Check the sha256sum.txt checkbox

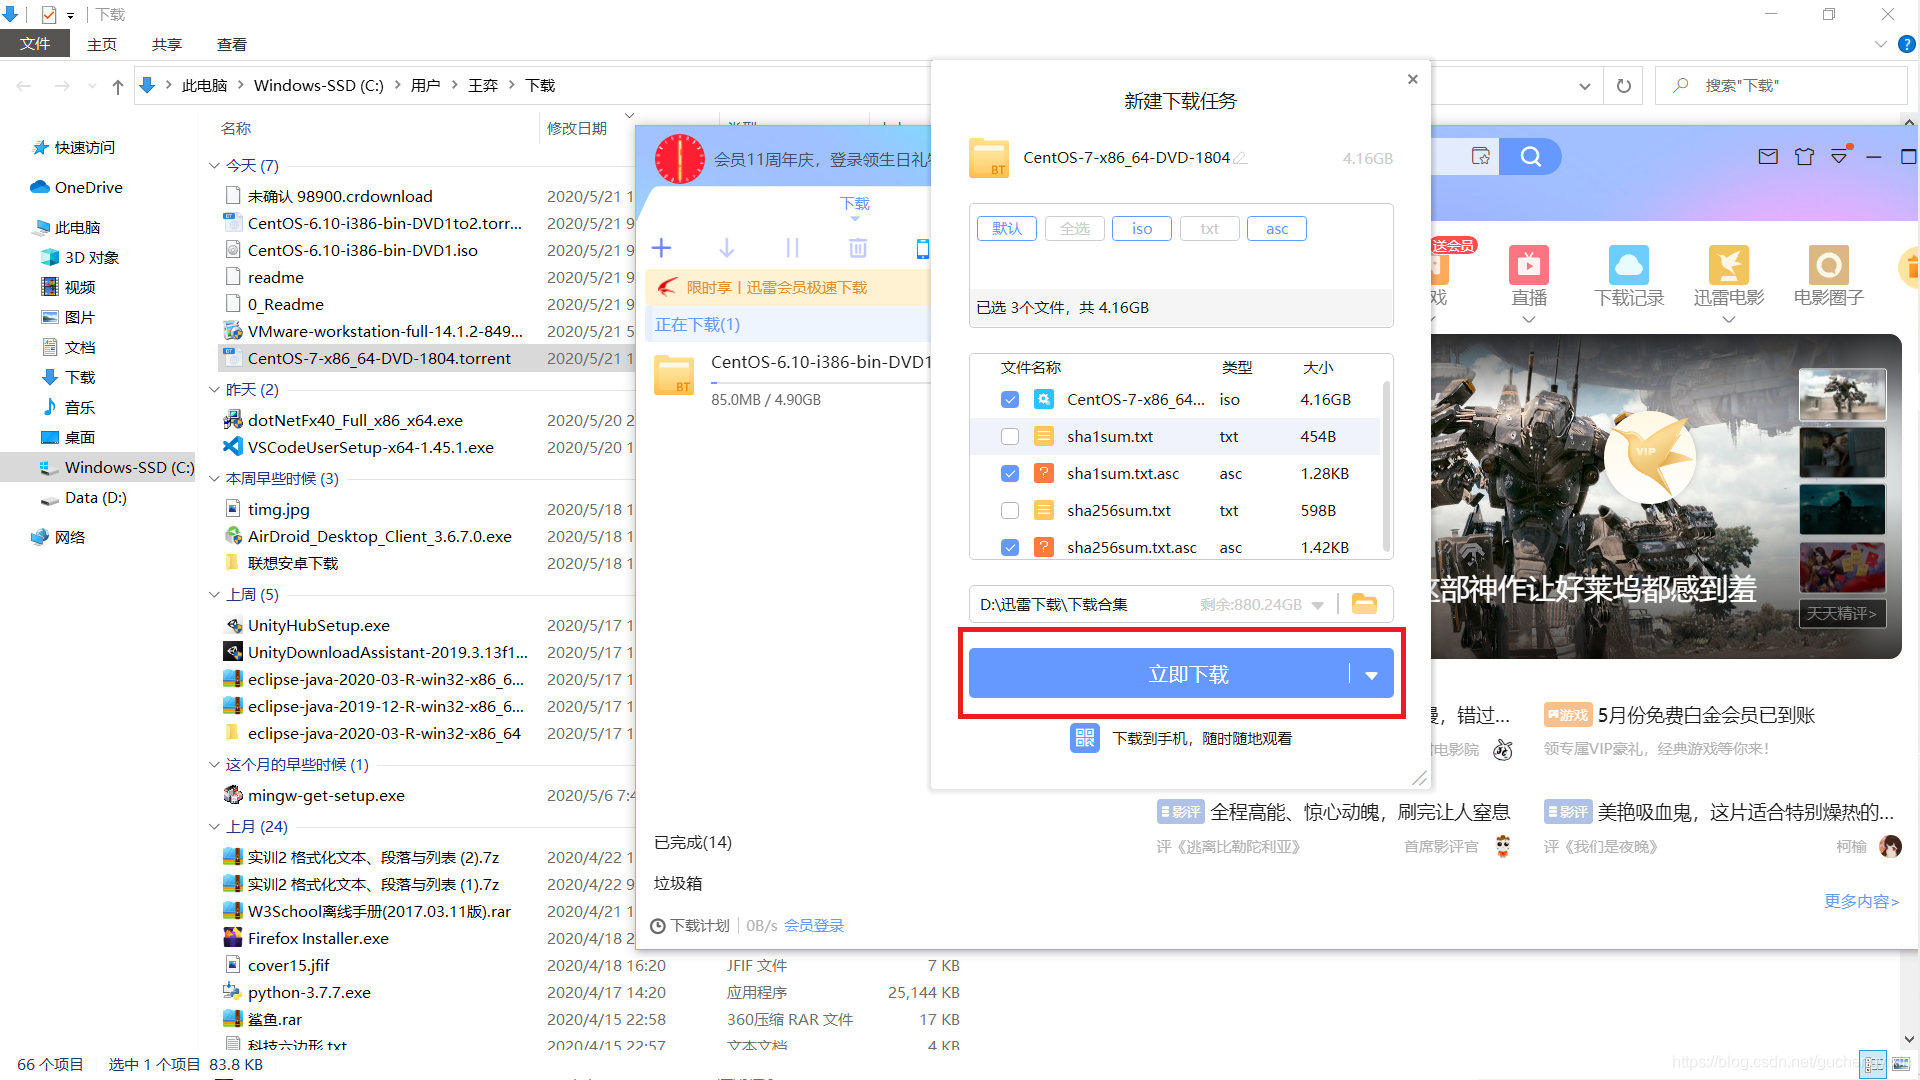point(1010,510)
